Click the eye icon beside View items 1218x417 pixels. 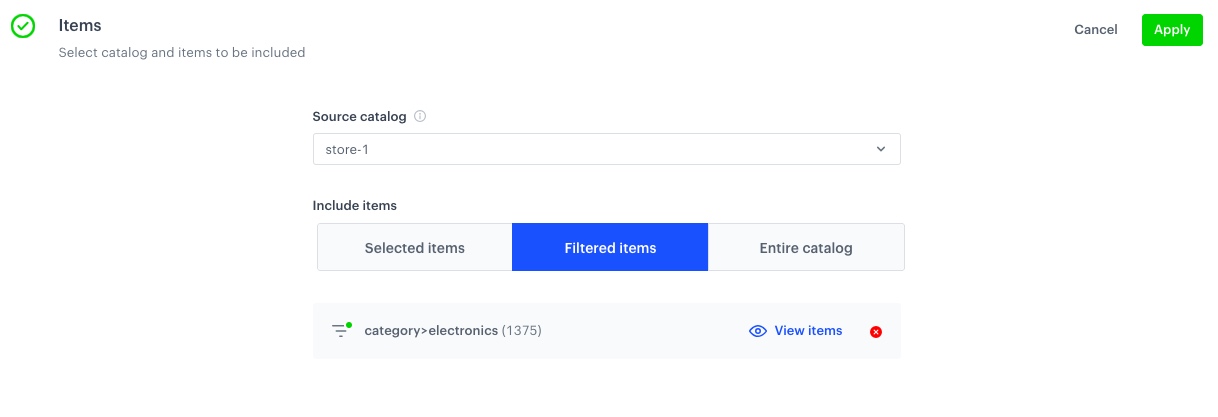(x=758, y=331)
